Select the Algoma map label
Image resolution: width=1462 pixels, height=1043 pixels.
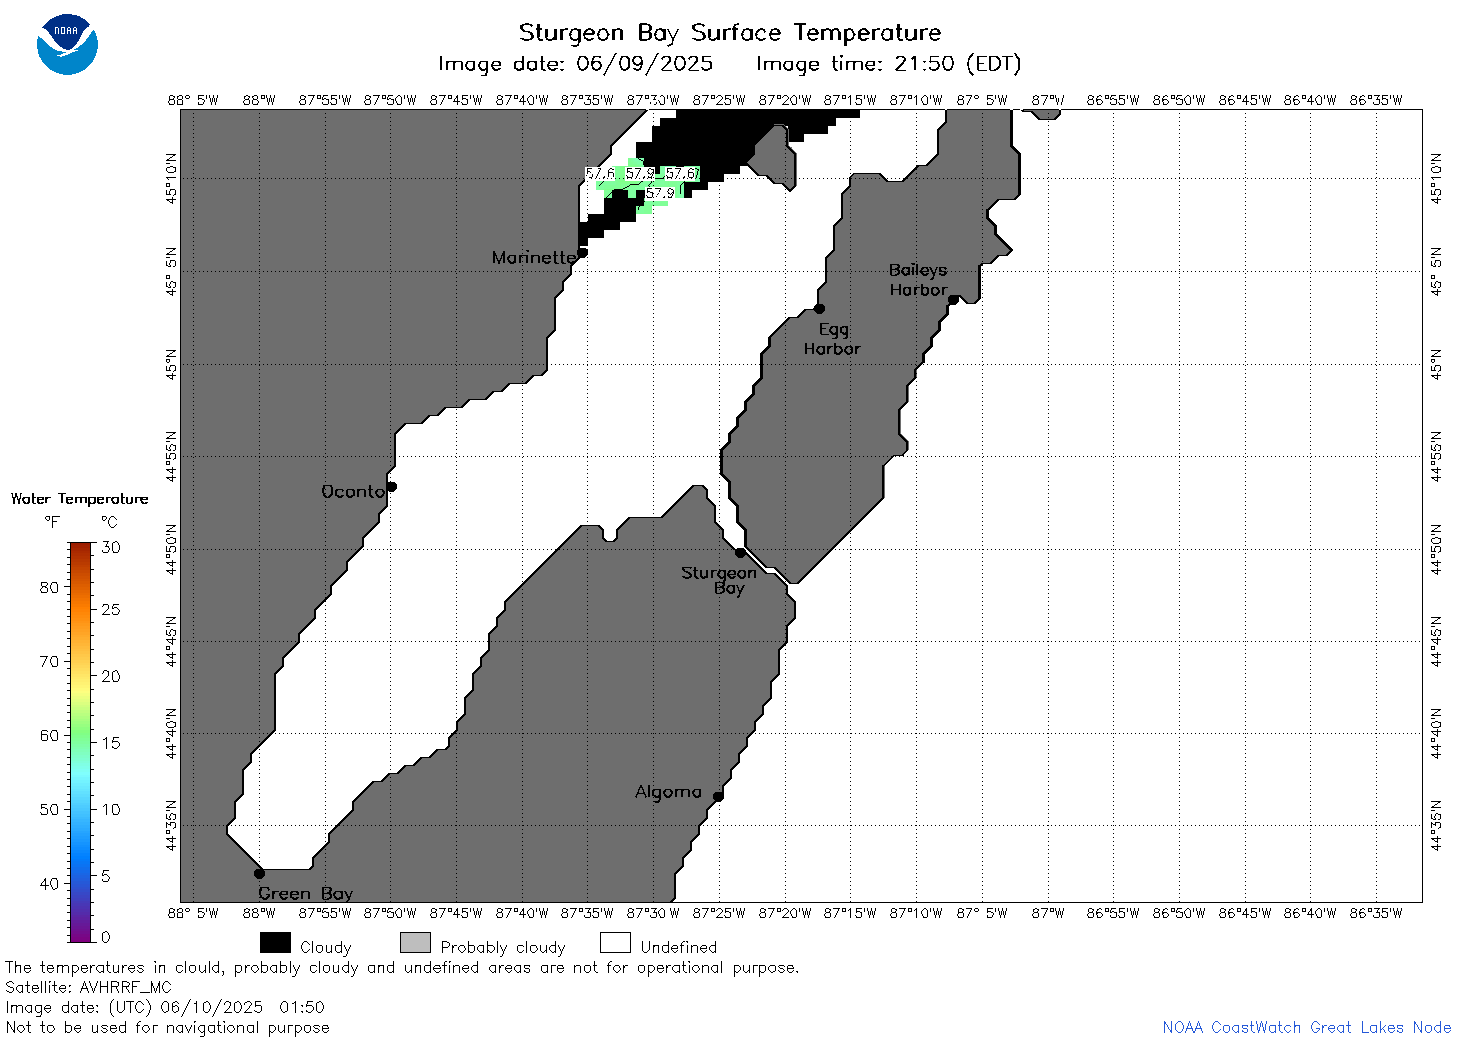(x=668, y=792)
